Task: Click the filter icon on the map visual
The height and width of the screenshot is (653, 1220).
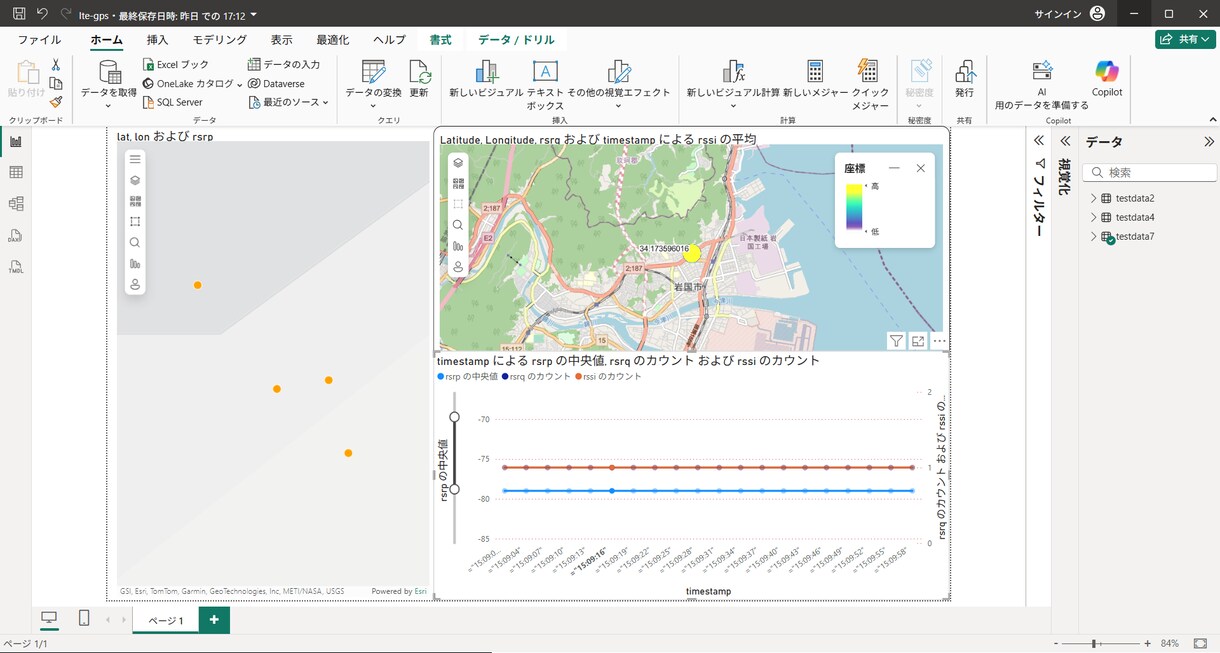Action: coord(896,341)
